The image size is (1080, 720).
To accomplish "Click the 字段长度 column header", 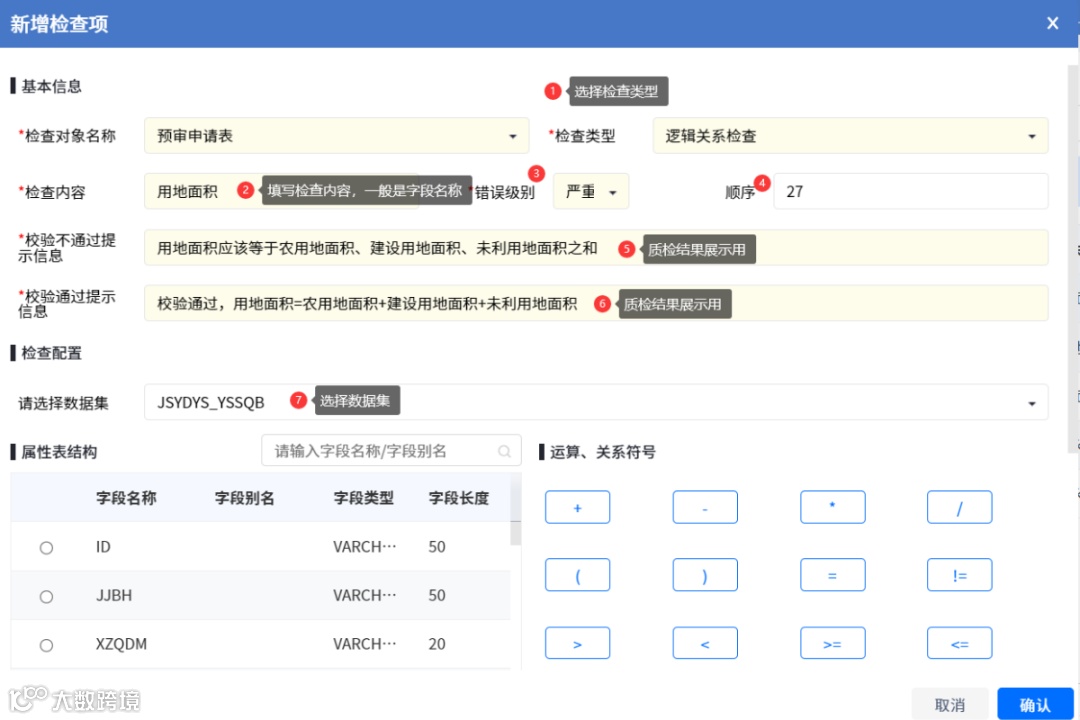I will click(x=459, y=497).
